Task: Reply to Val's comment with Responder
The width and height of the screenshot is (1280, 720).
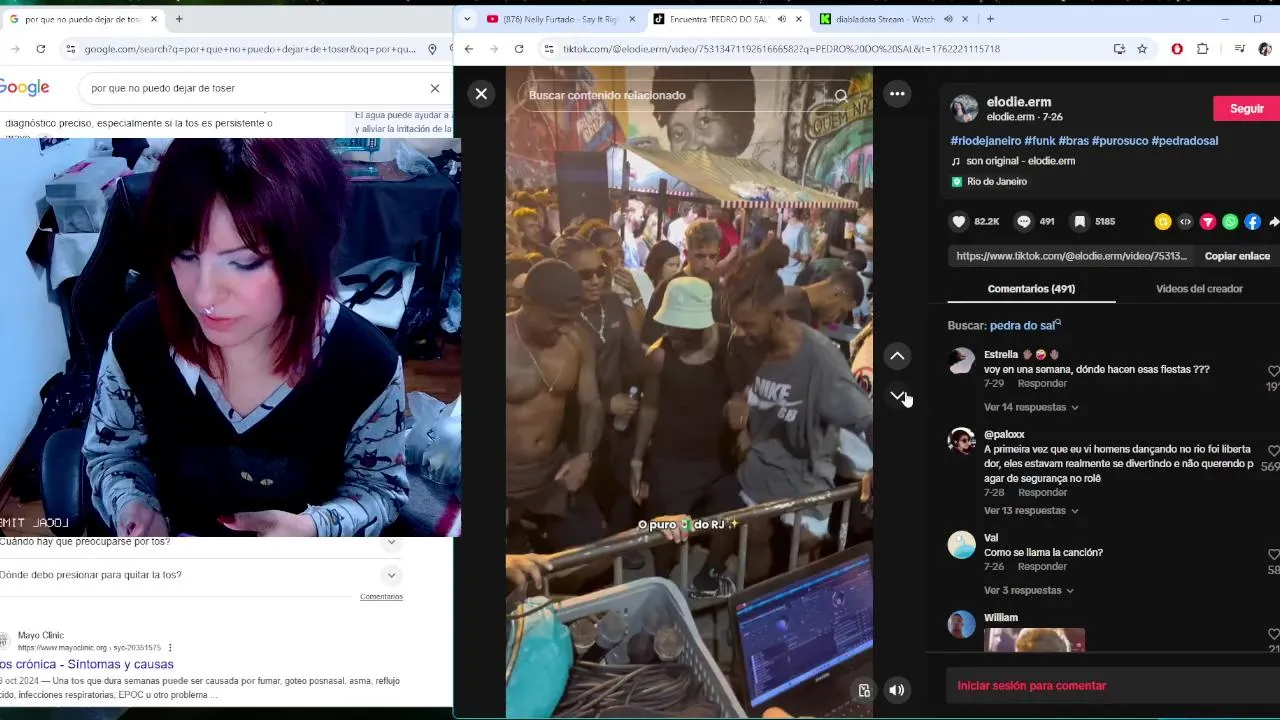Action: 1042,567
